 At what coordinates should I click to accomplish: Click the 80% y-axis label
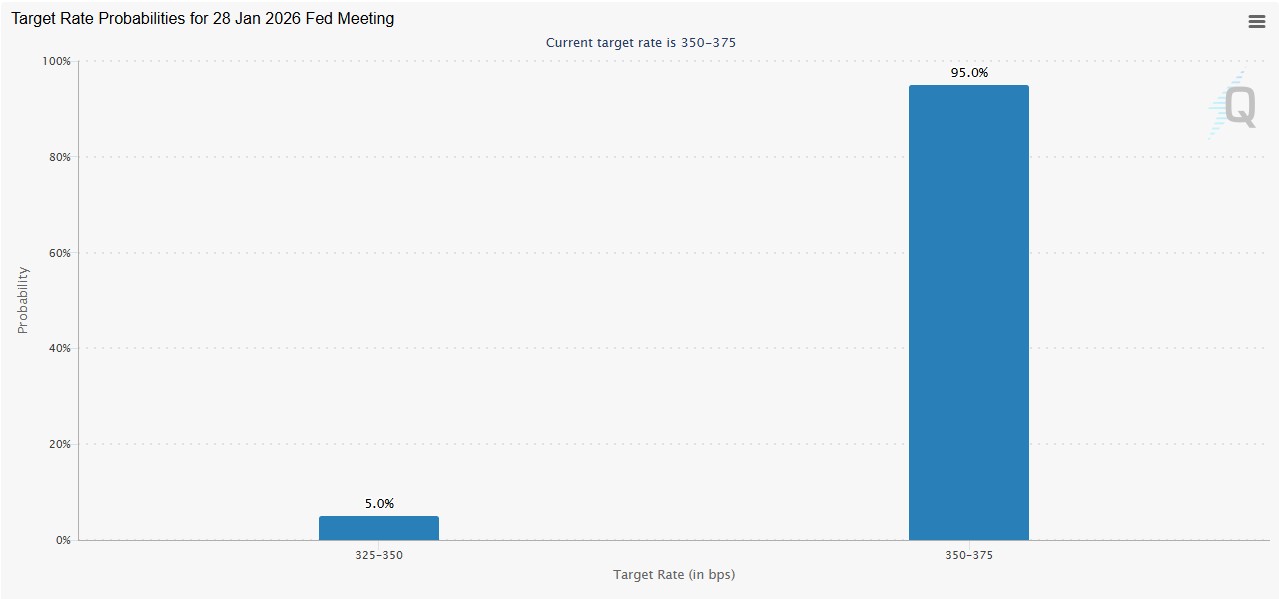coord(59,157)
